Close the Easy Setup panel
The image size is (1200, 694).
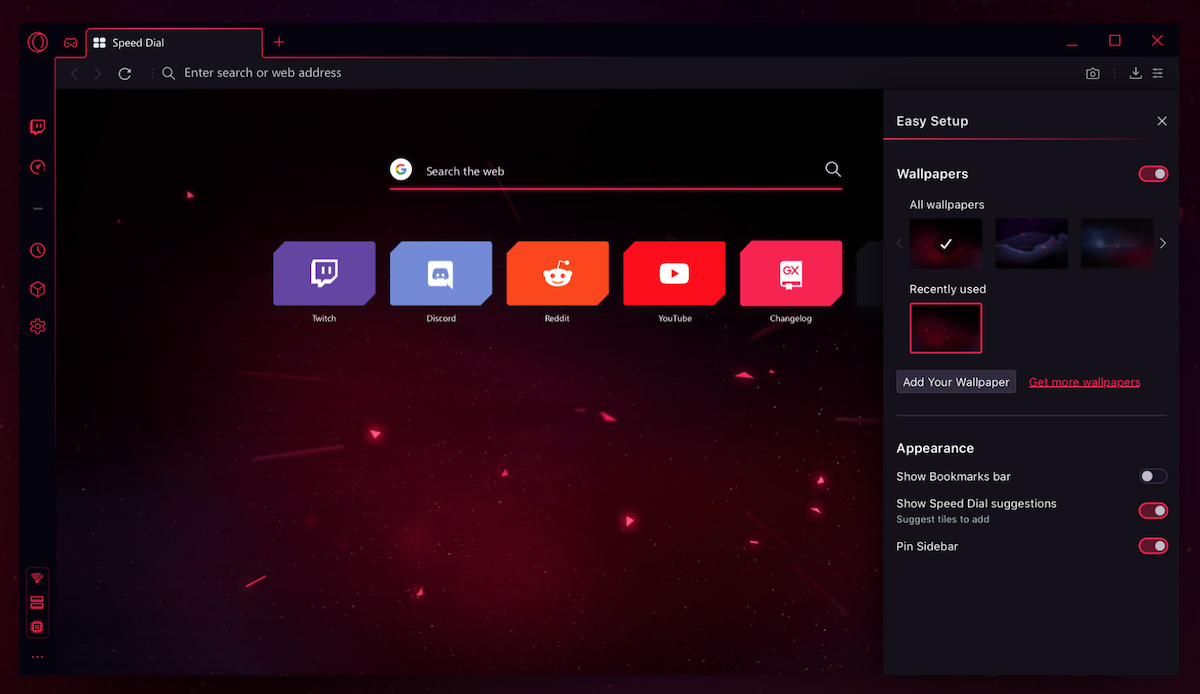[x=1162, y=121]
